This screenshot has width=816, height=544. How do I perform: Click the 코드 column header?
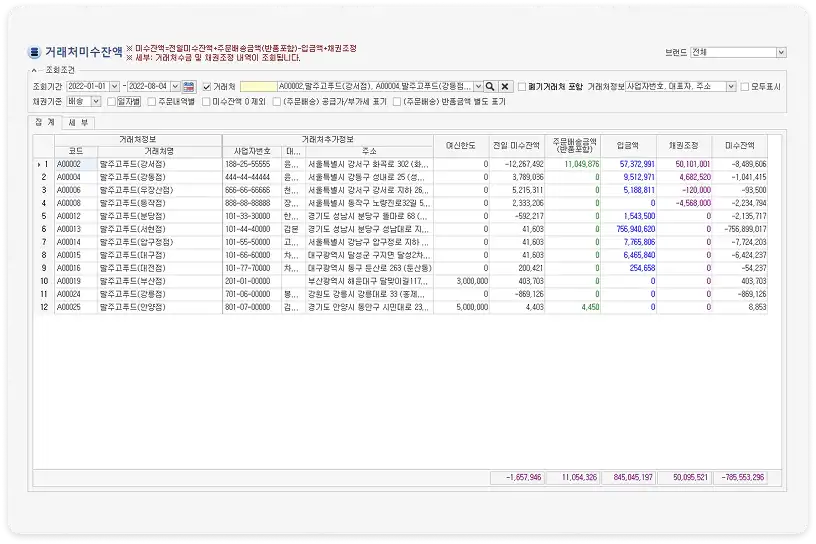(x=76, y=151)
